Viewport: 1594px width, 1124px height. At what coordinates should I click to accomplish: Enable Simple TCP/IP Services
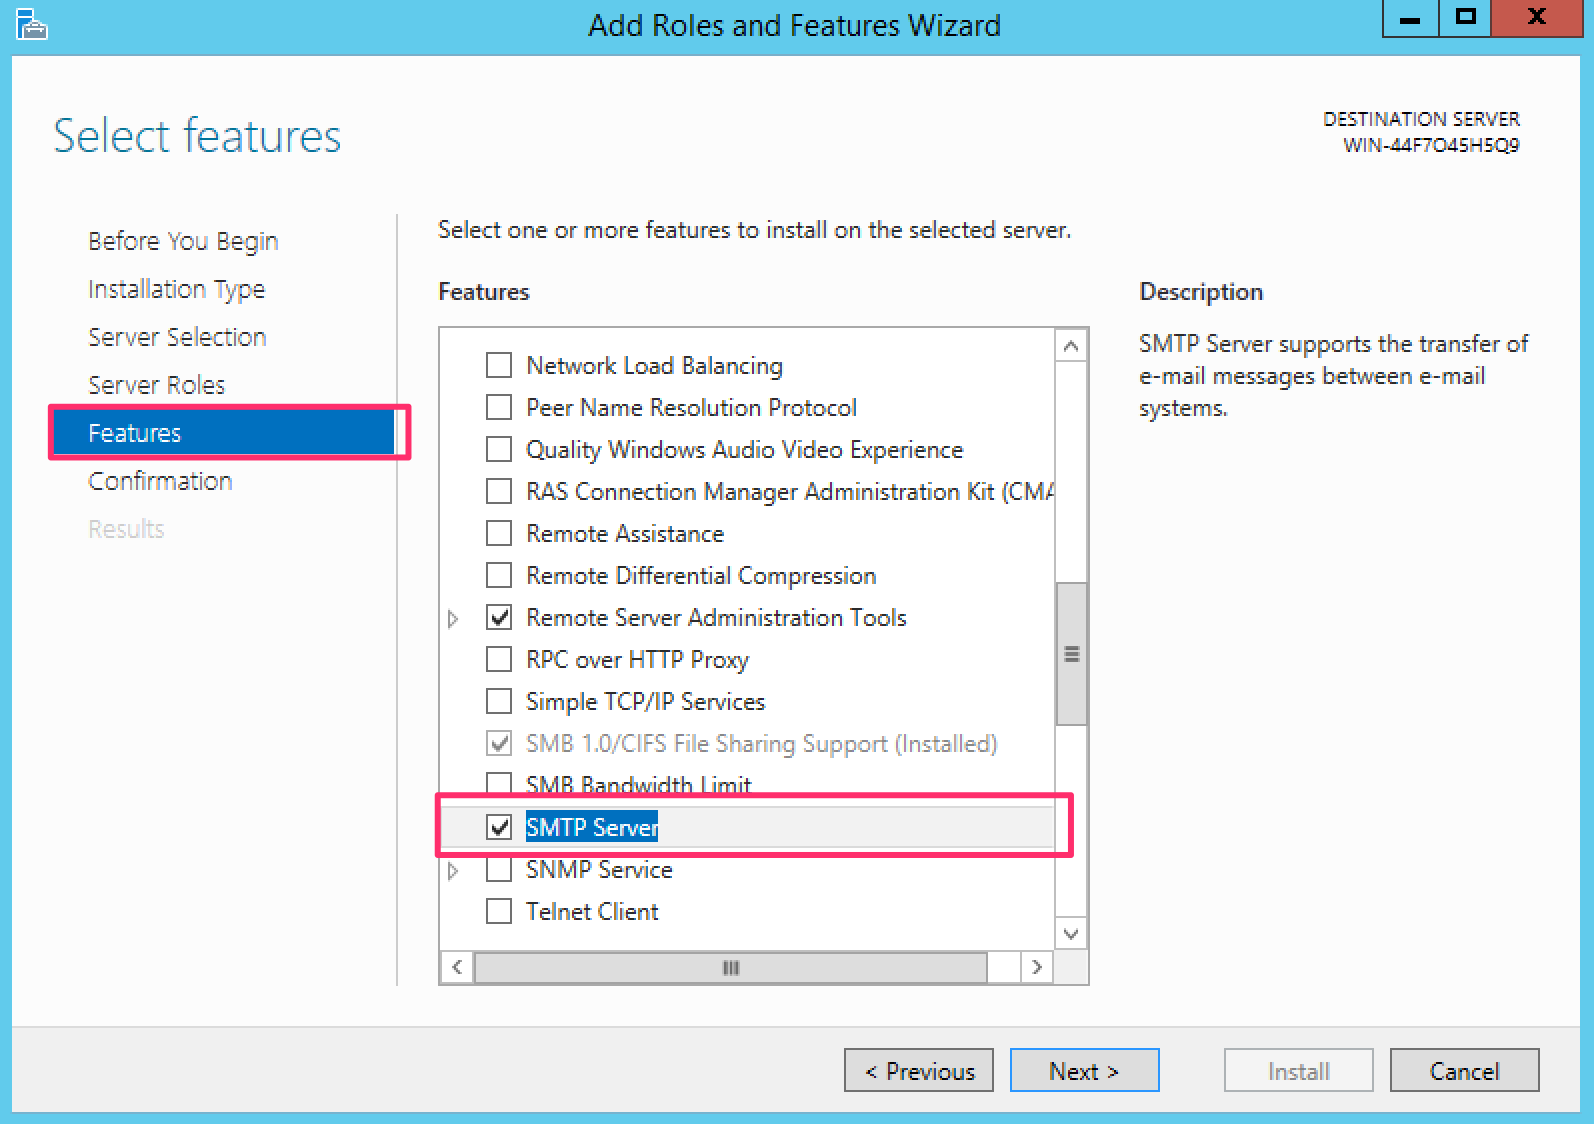coord(499,701)
